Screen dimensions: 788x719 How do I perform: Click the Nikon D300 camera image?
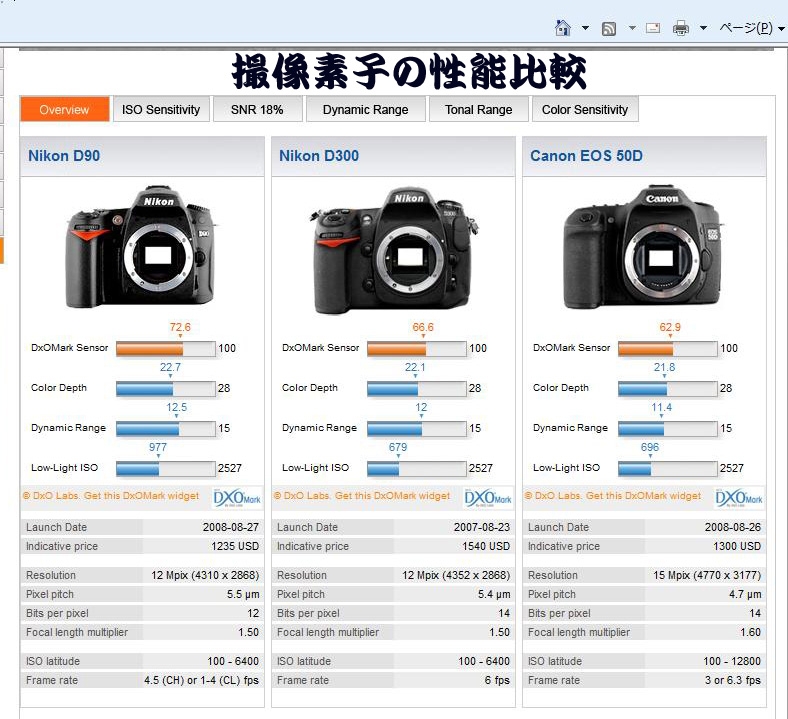393,250
